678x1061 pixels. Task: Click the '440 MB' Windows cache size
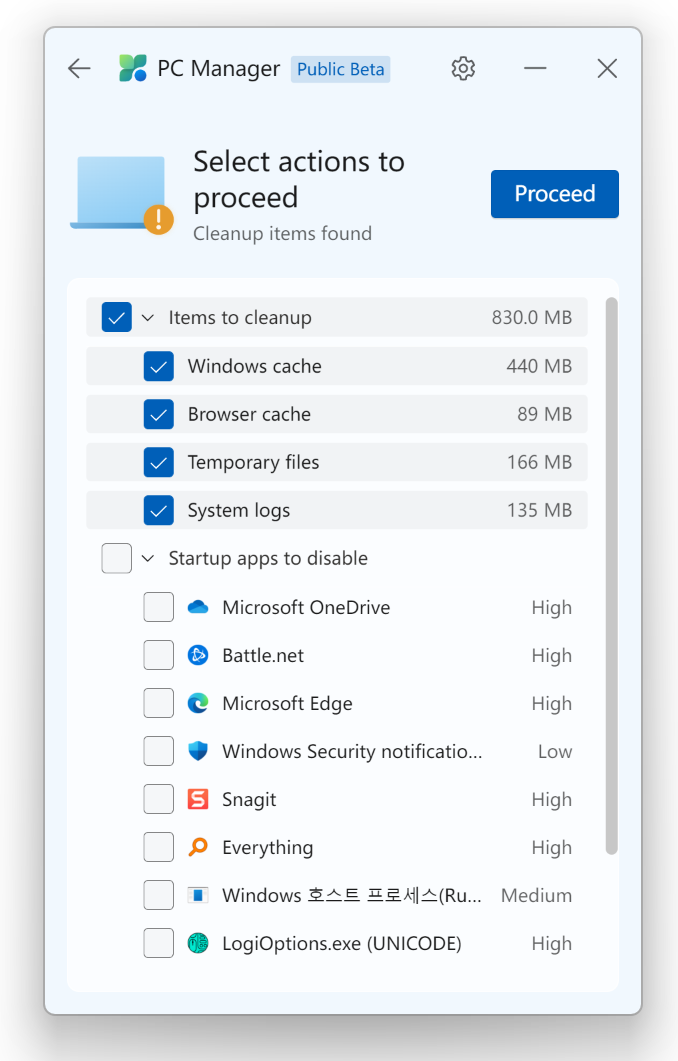coord(539,366)
